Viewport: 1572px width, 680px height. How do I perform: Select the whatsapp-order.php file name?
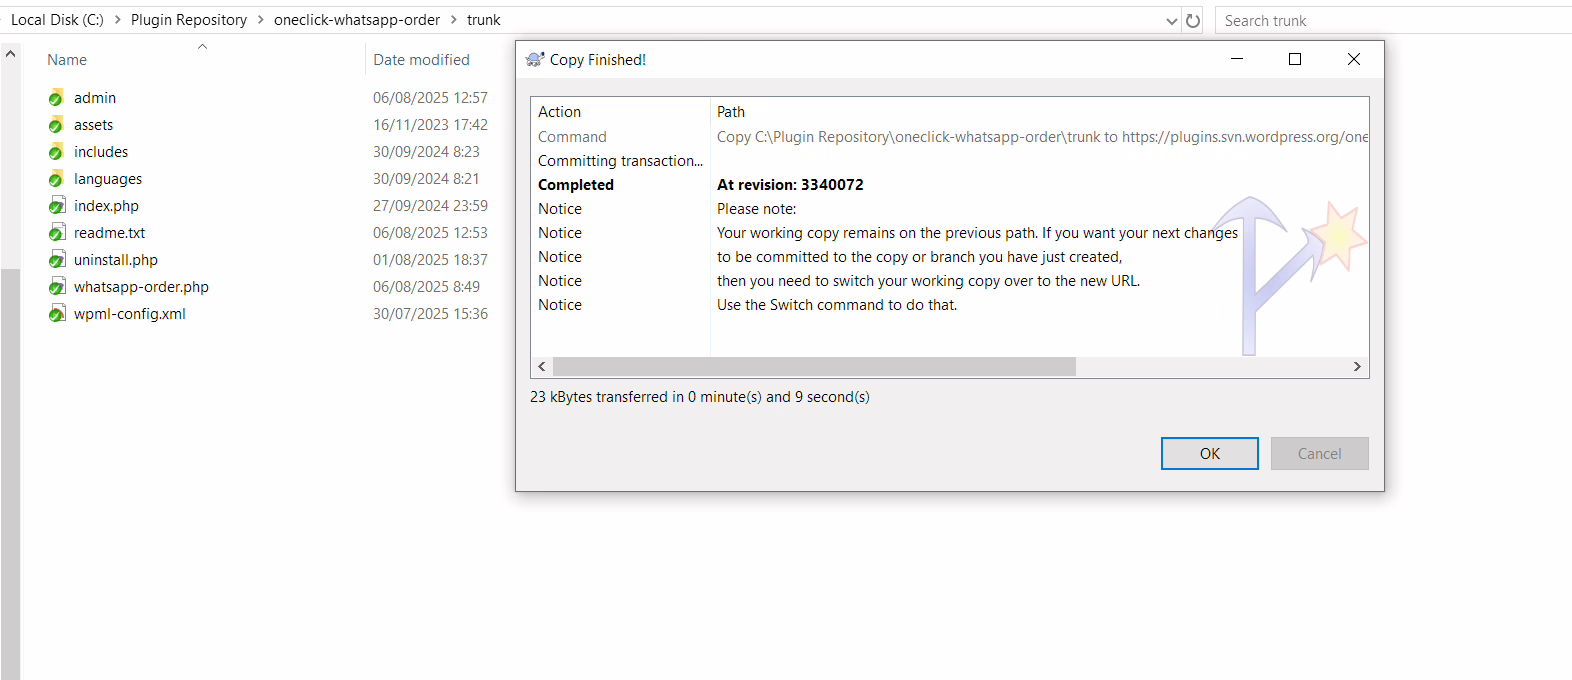pyautogui.click(x=141, y=287)
